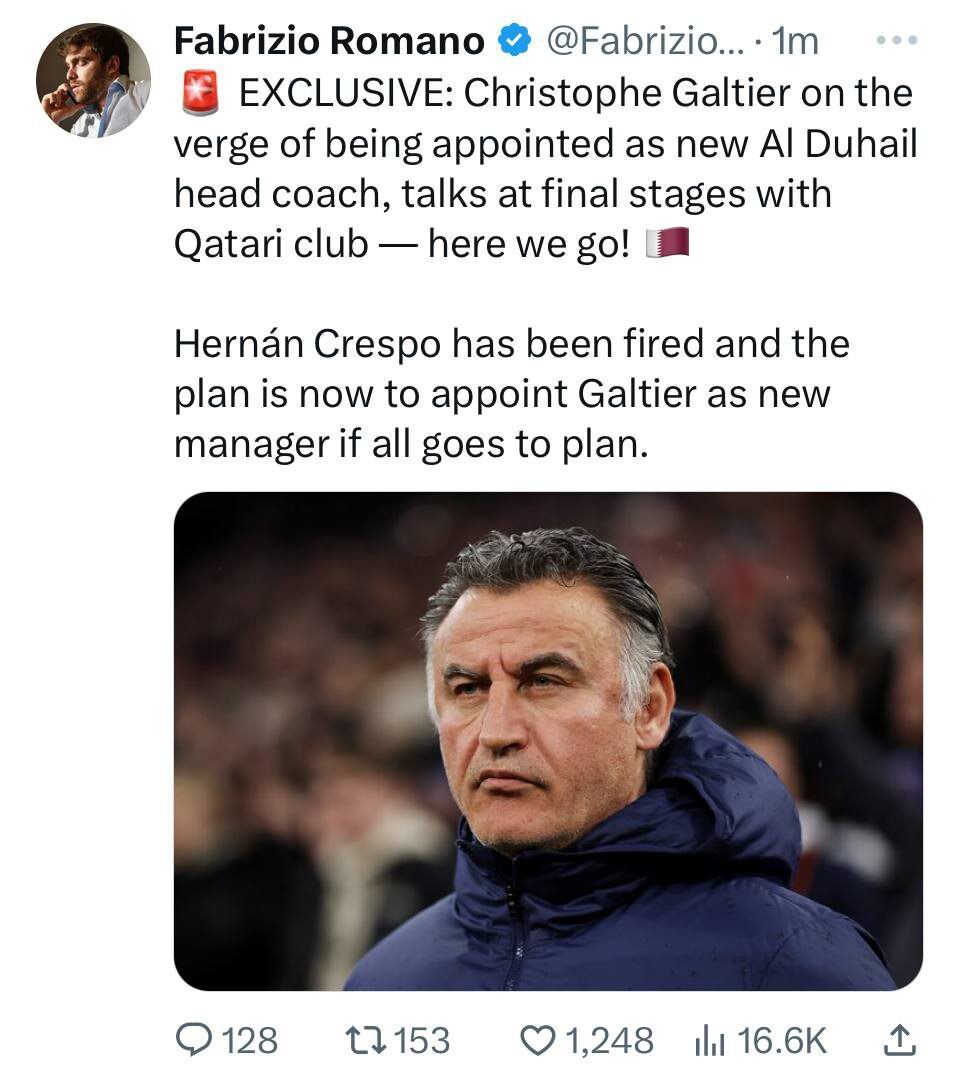Click the 128 replies count
Screen dimensions: 960x1077
coord(248,1040)
